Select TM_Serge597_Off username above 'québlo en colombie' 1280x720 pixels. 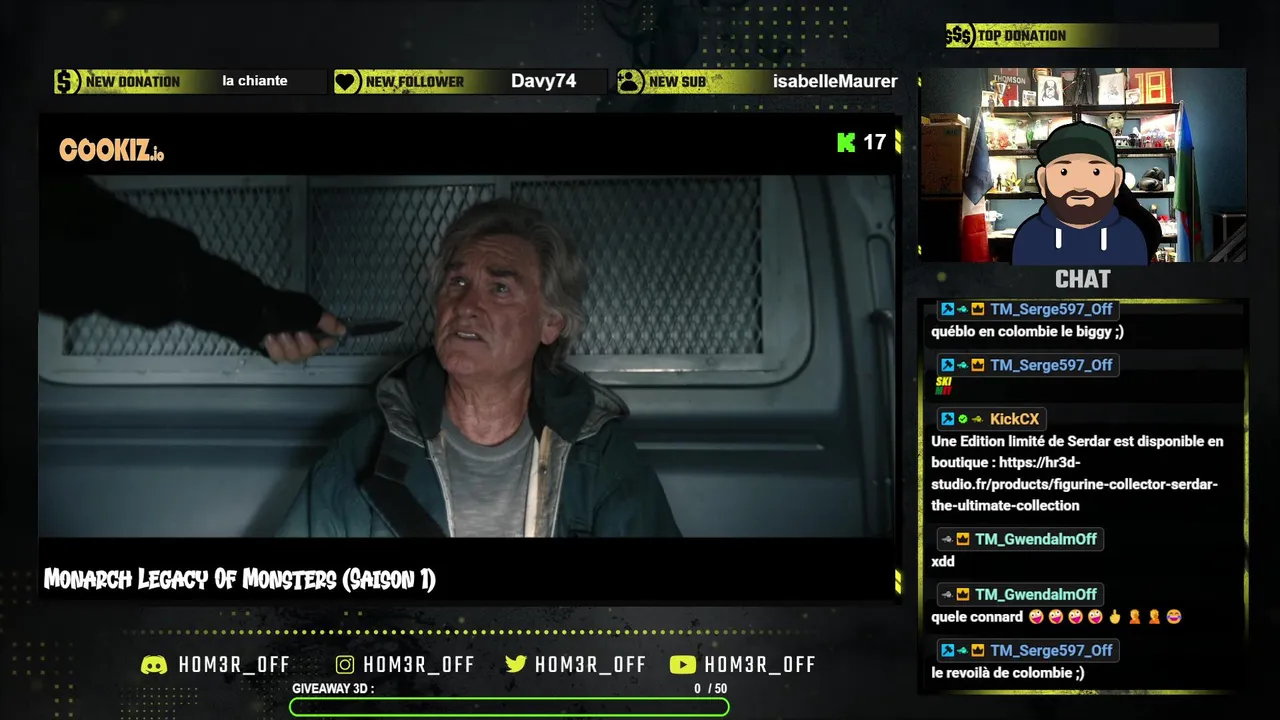pyautogui.click(x=1051, y=309)
